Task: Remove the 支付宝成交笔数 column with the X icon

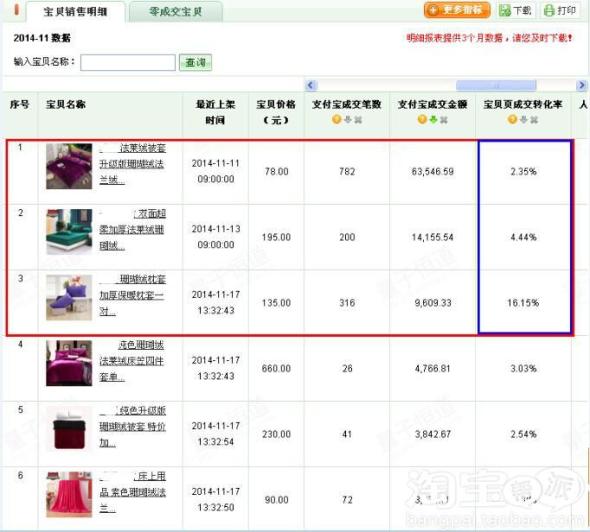Action: (x=358, y=120)
